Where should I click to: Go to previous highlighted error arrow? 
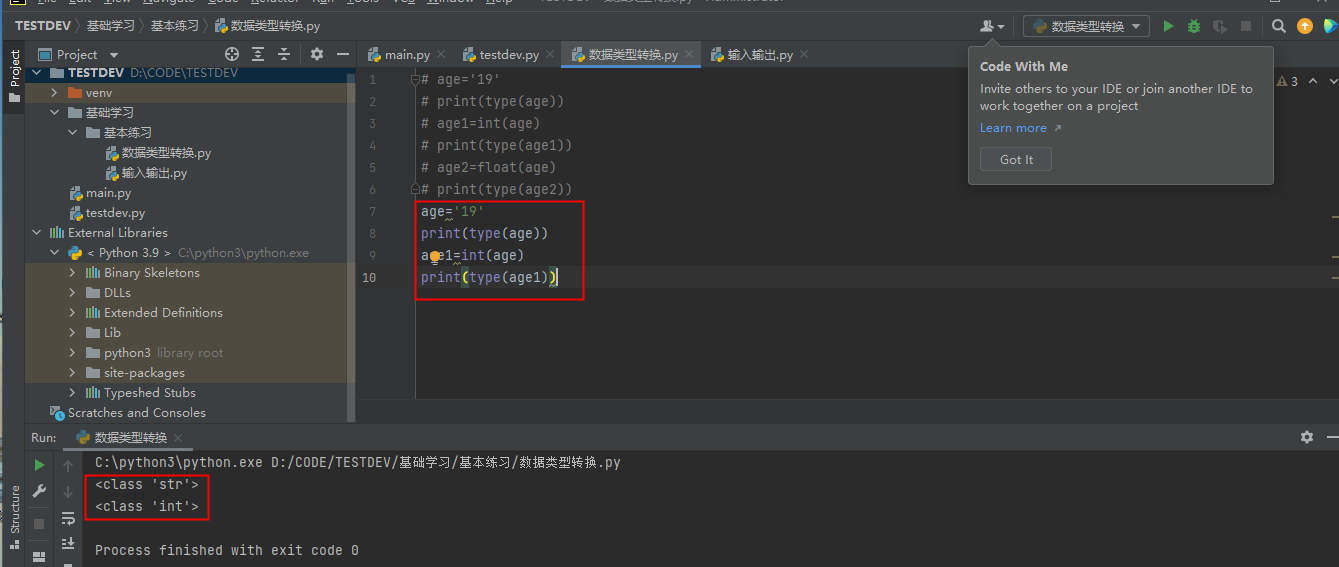(1313, 81)
